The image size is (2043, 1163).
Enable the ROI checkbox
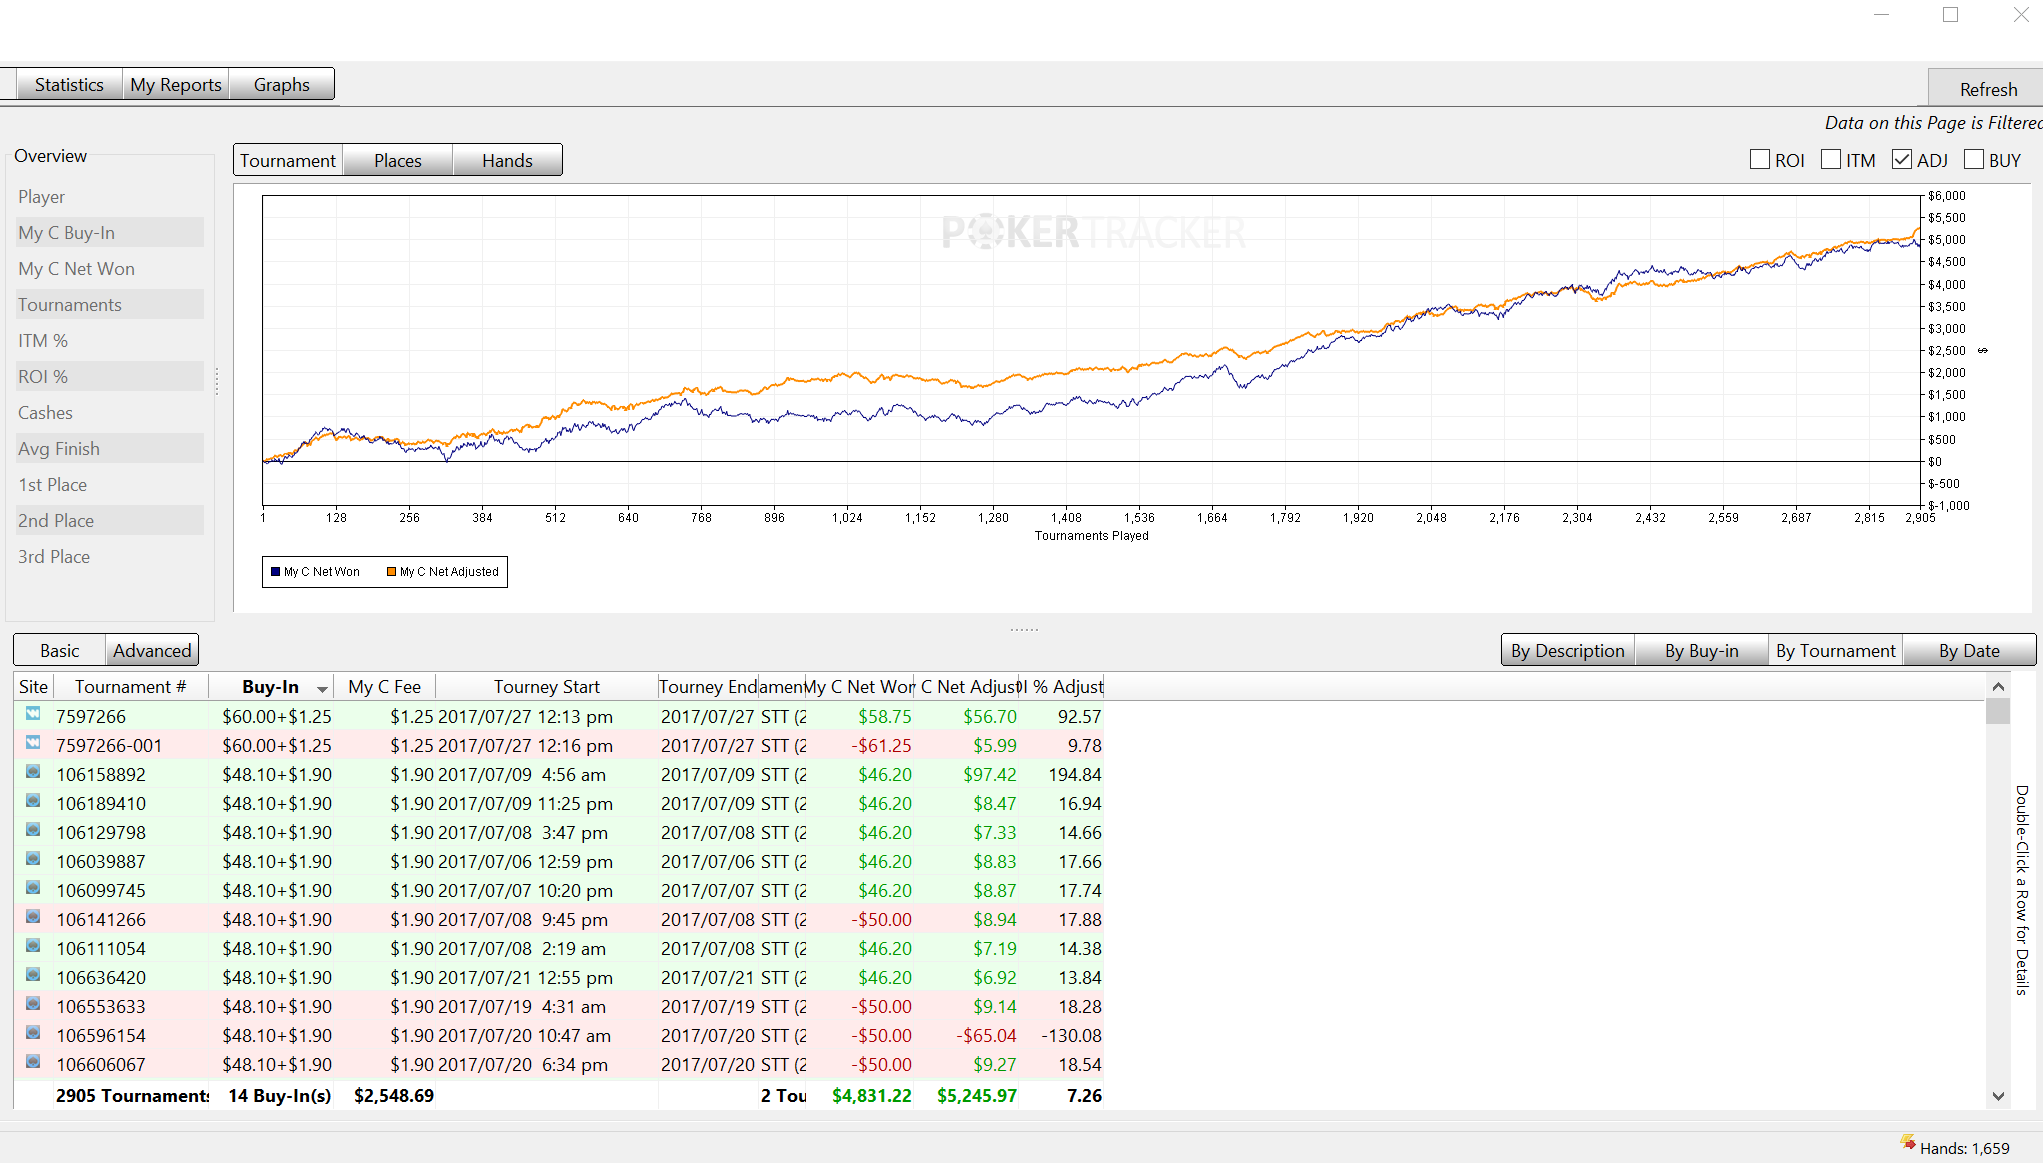pos(1760,160)
